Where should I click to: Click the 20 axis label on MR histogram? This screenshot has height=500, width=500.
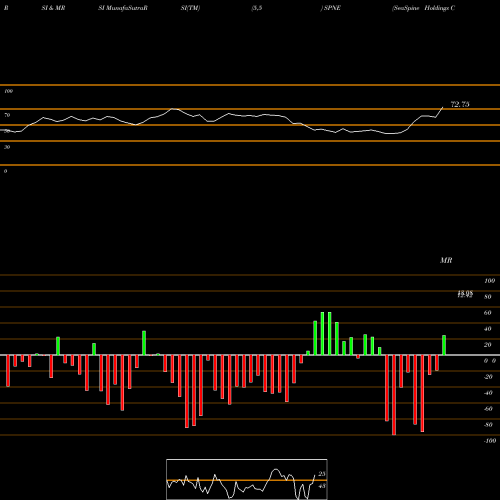(x=488, y=345)
